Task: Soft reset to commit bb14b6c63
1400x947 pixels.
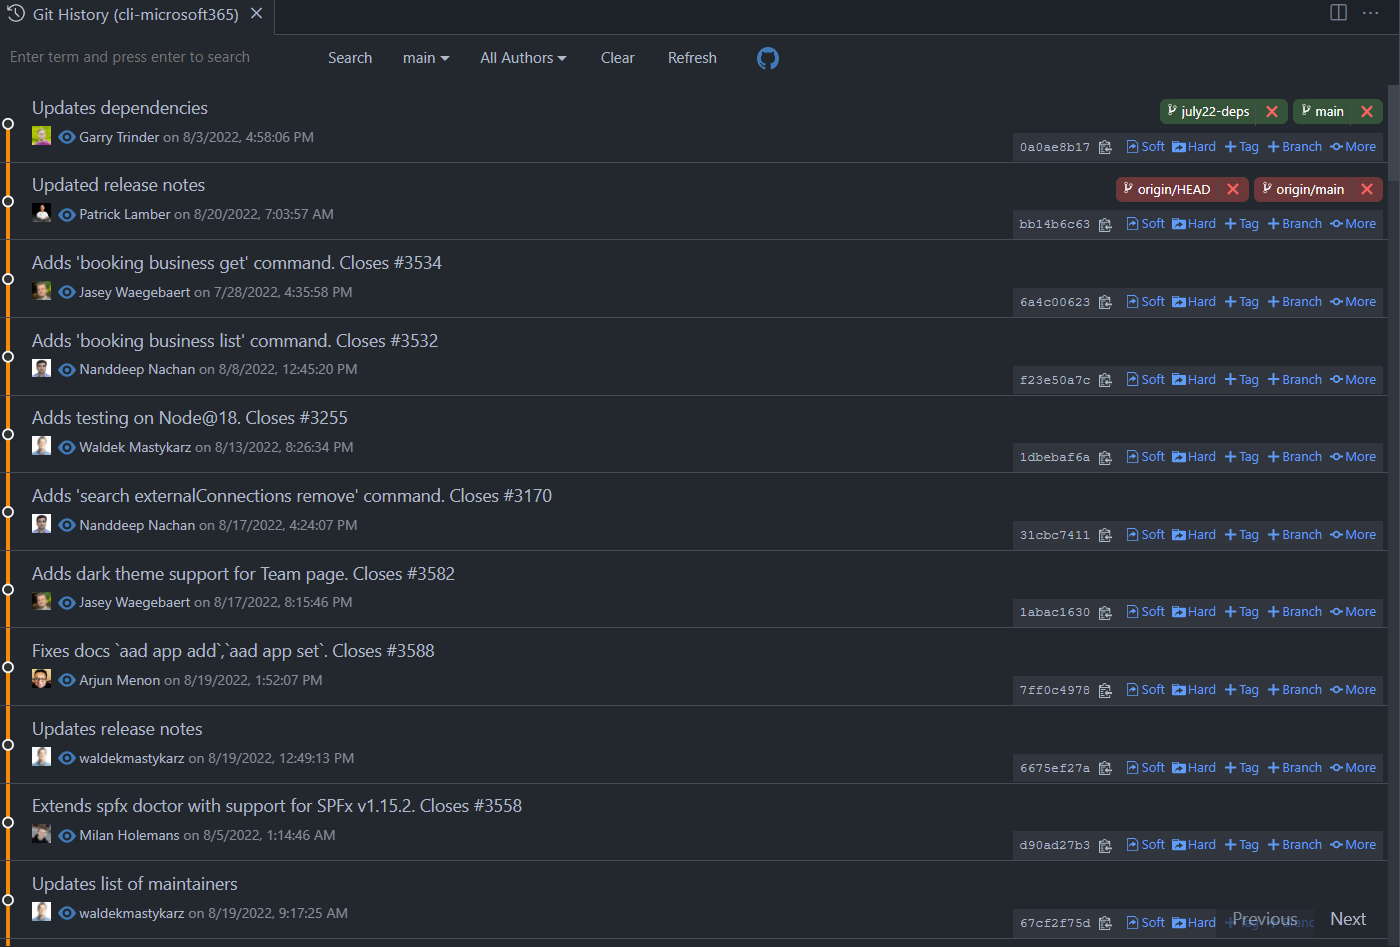Action: point(1146,224)
